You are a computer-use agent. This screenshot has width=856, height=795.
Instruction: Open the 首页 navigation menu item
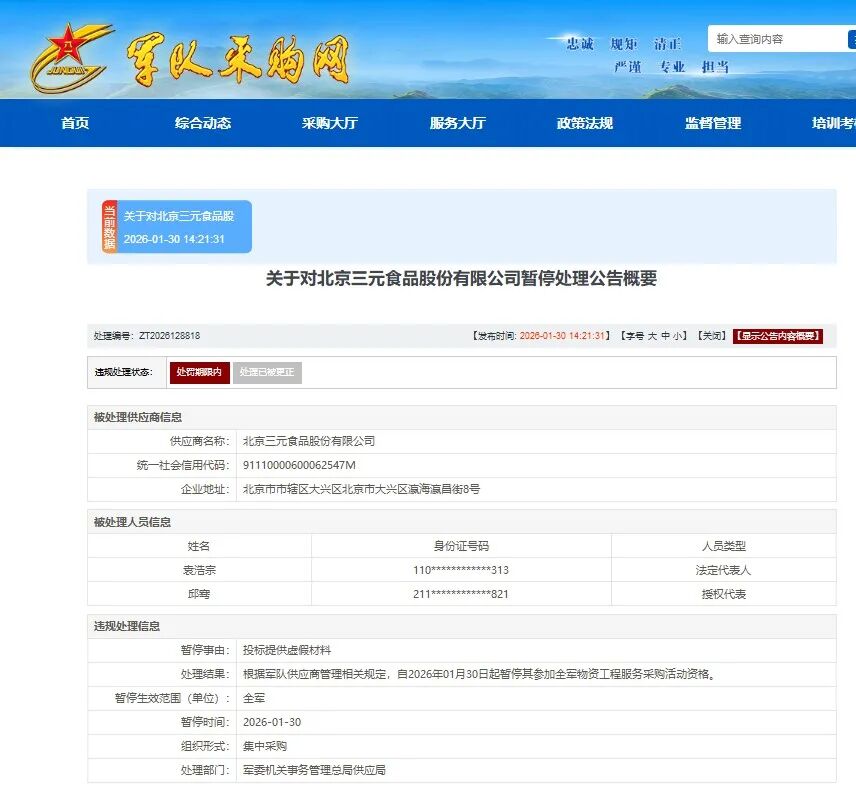(x=75, y=123)
